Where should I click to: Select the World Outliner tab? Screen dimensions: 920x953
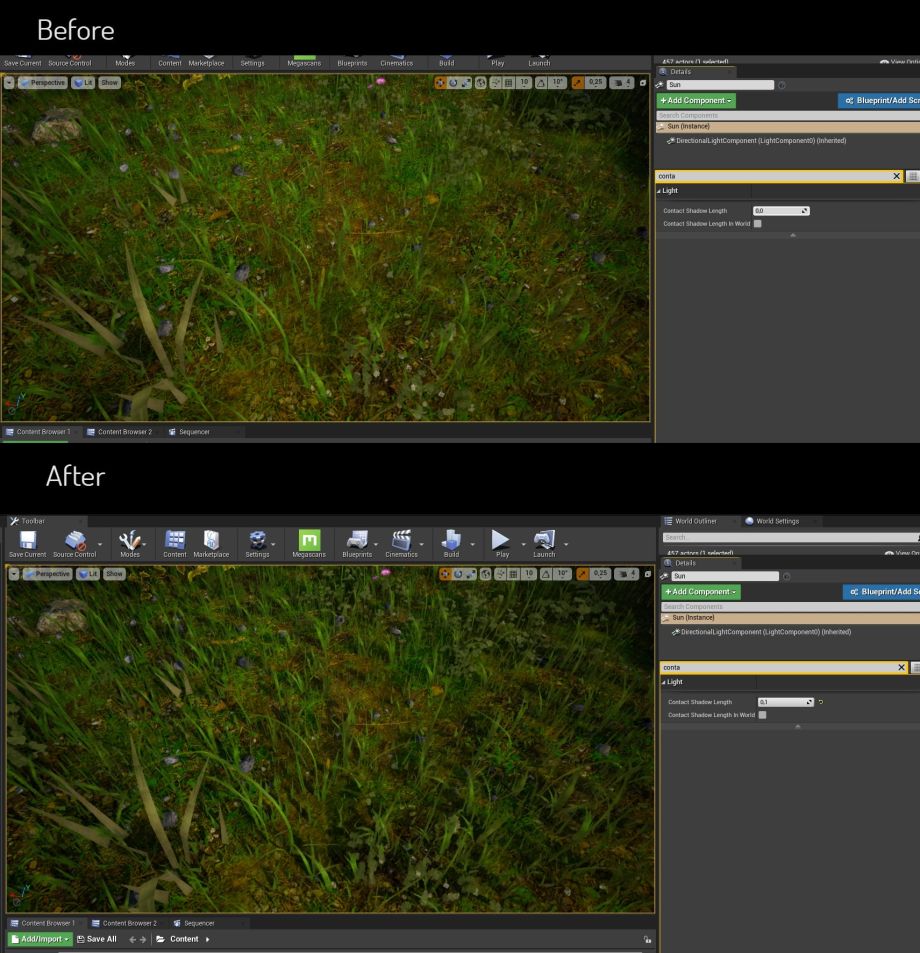(x=696, y=521)
